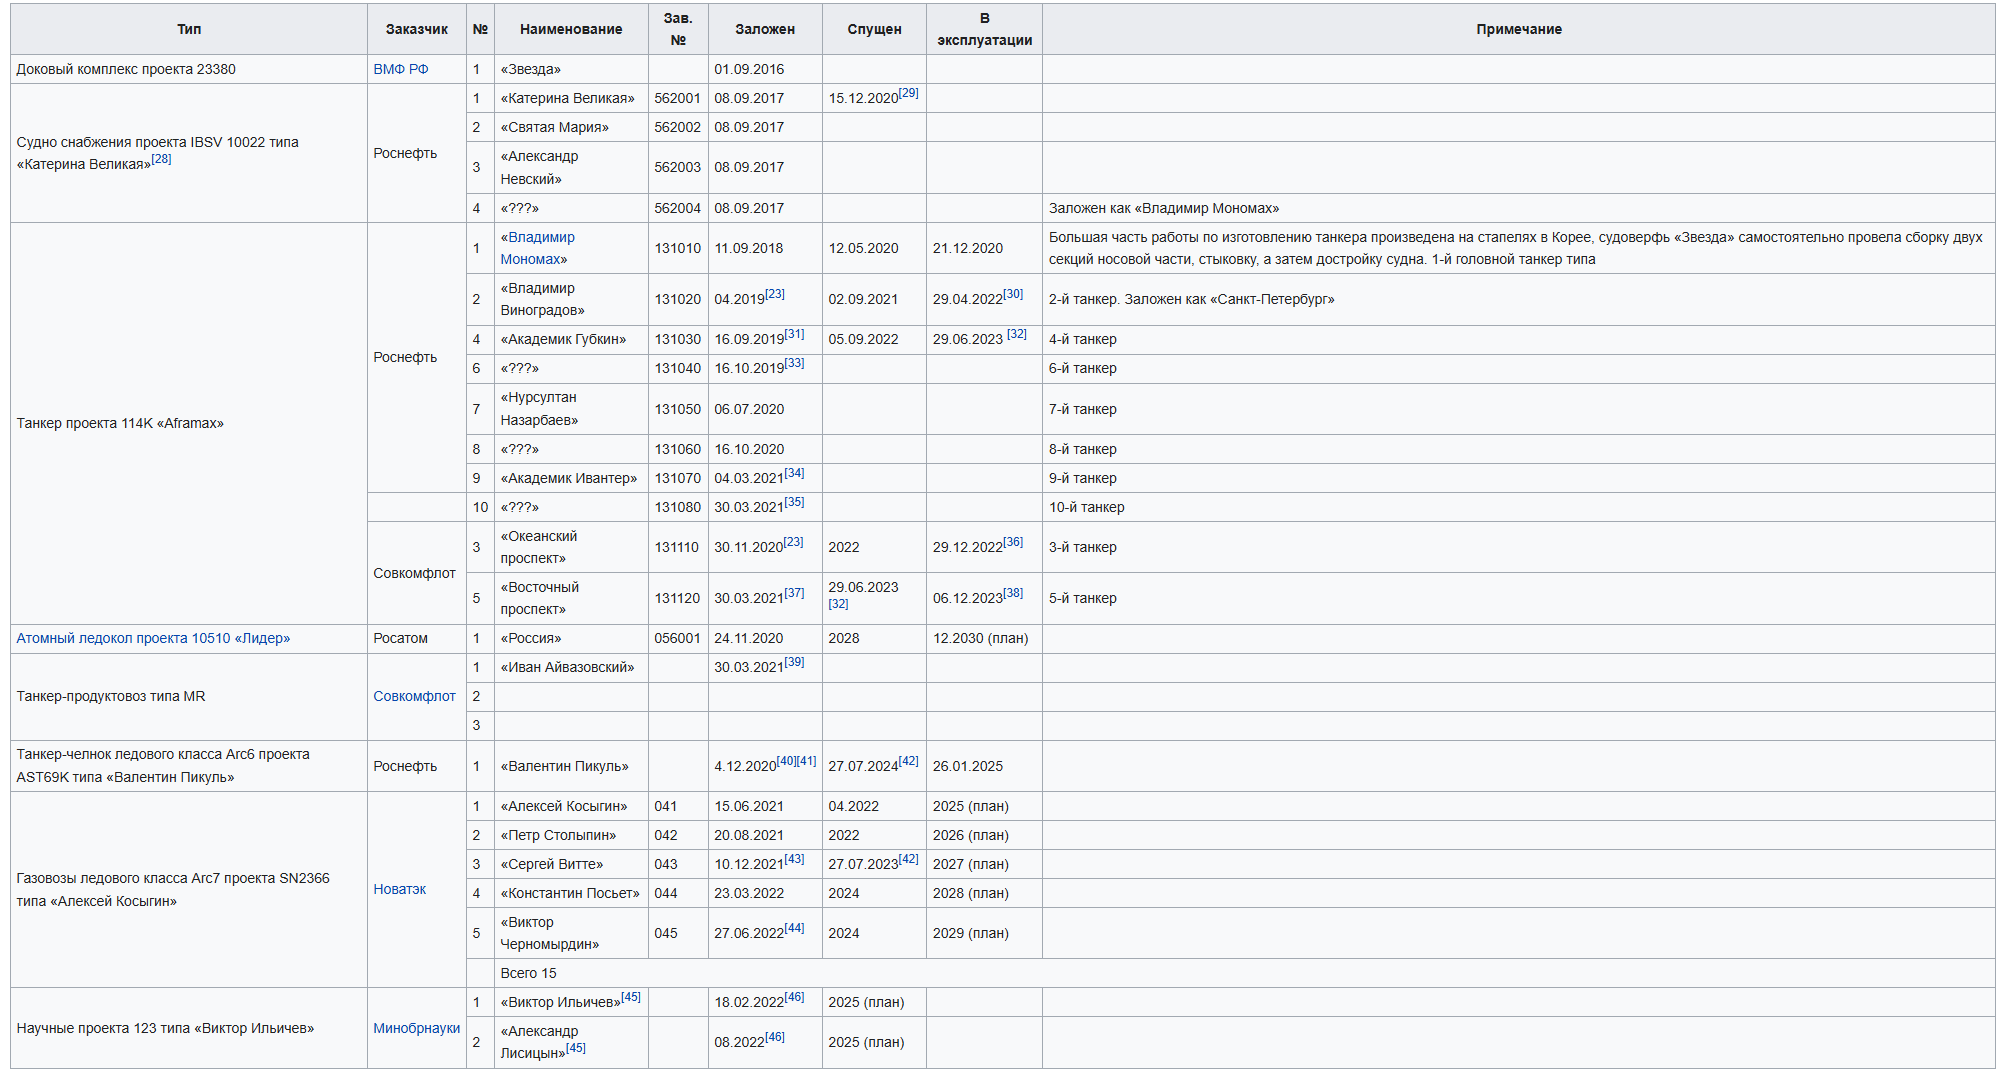Select the «Россия» icebreaker name cell
This screenshot has width=2002, height=1076.
pos(571,638)
